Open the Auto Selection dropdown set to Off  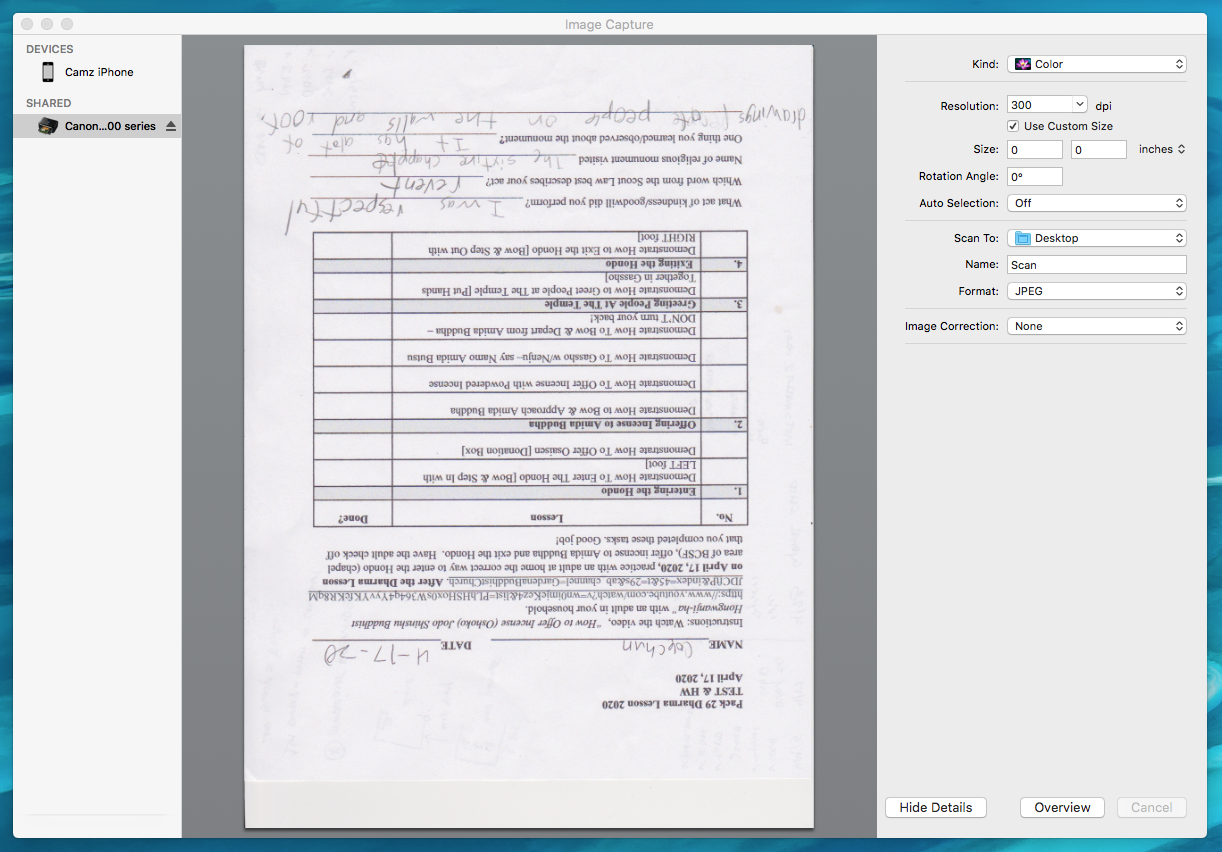(x=1097, y=203)
